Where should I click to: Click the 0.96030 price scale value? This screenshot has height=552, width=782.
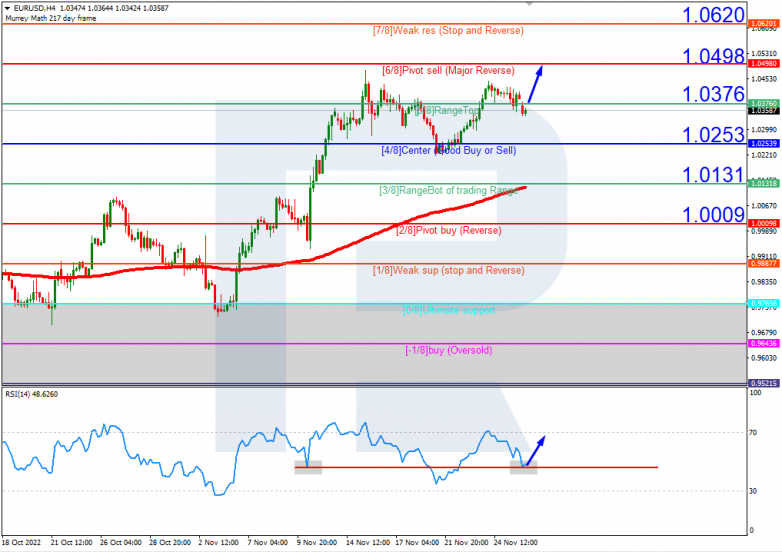(764, 358)
